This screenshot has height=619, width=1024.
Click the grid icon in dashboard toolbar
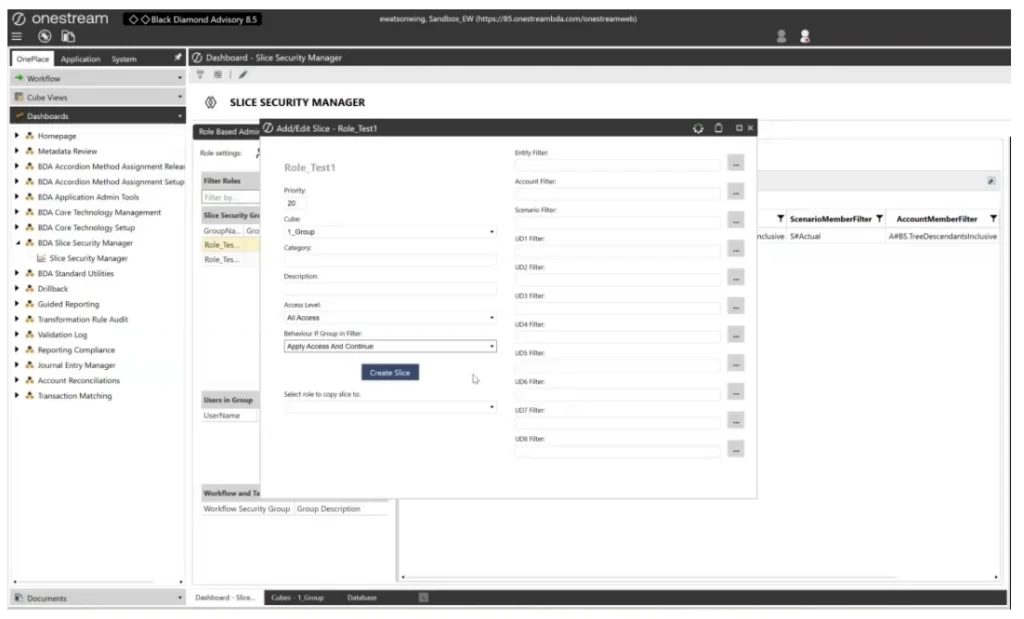(x=217, y=75)
